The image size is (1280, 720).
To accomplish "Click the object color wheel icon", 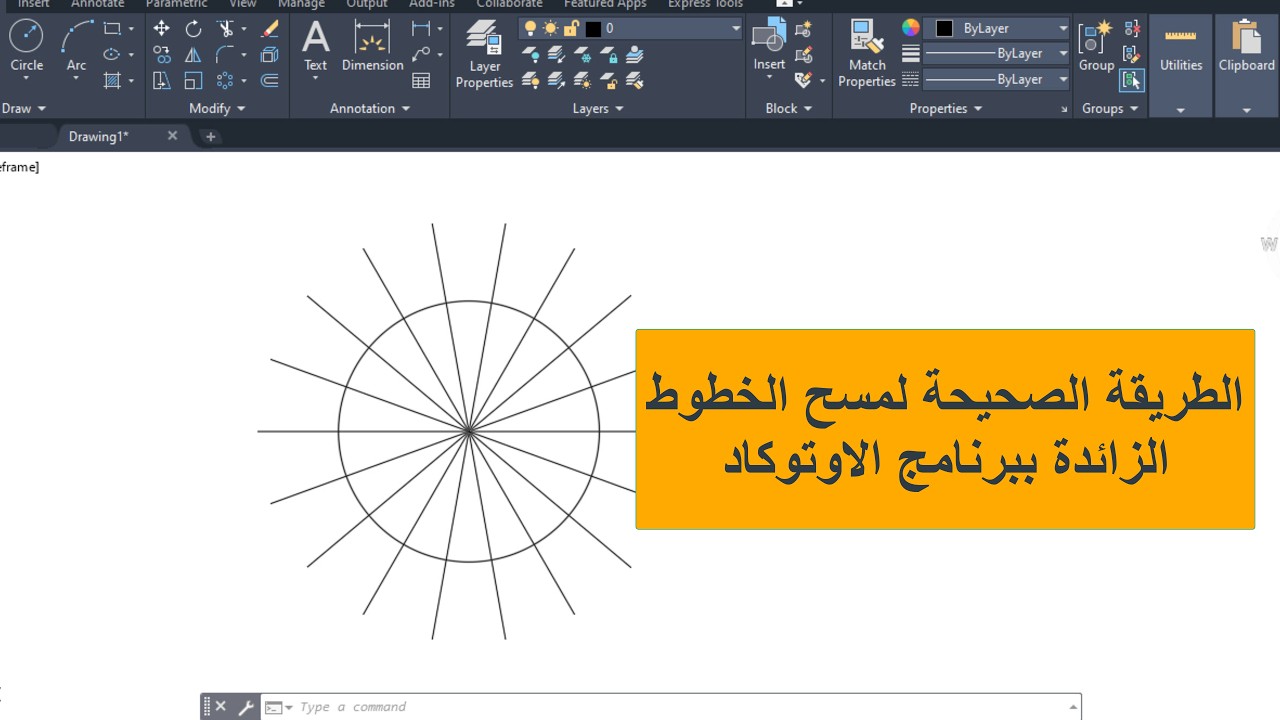I will coord(910,28).
